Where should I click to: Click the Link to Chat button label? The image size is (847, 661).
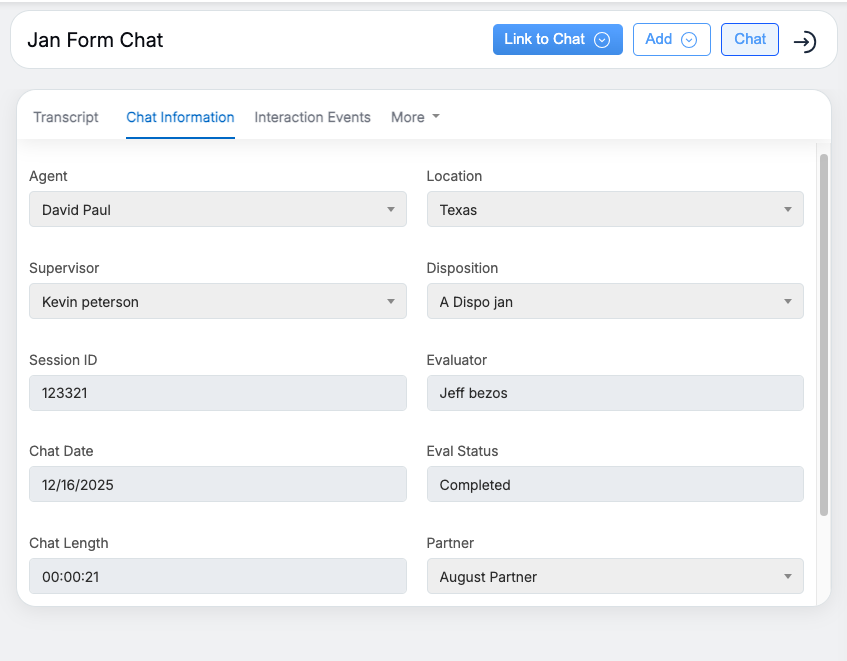tap(544, 40)
